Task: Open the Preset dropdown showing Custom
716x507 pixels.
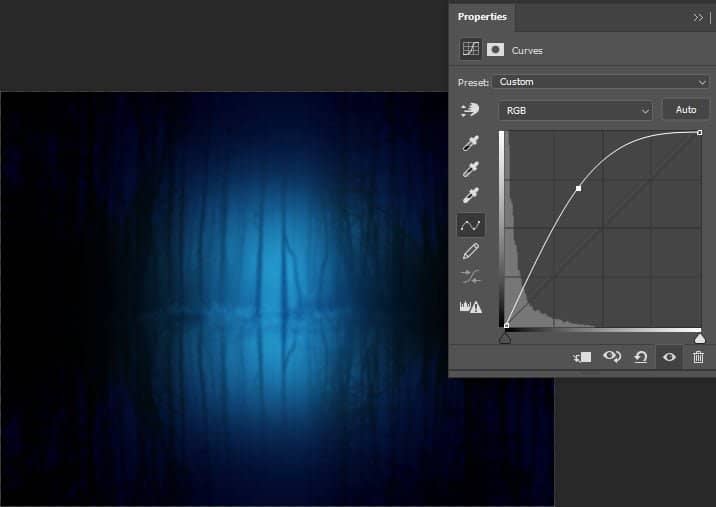Action: 600,82
